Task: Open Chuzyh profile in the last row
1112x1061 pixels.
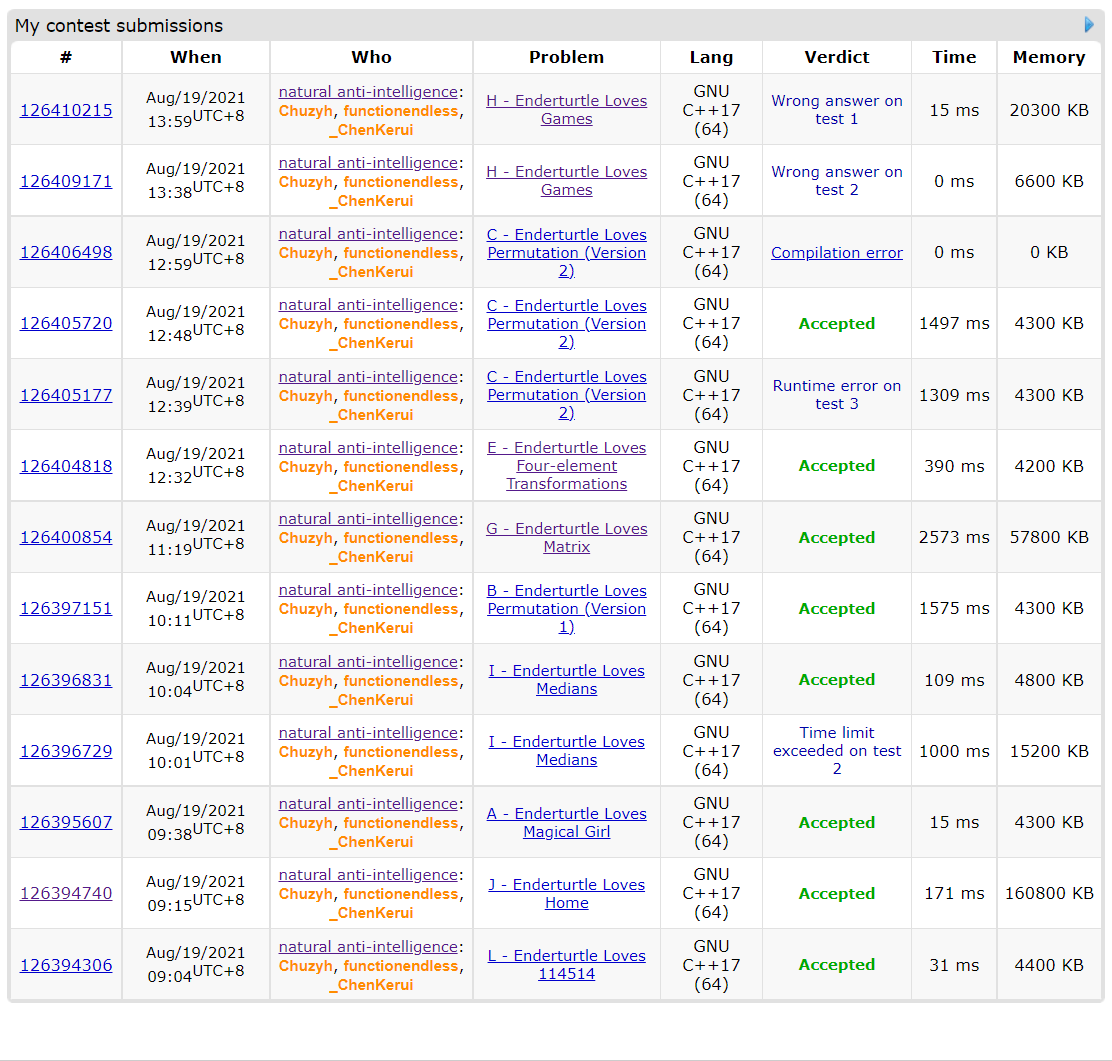Action: pyautogui.click(x=305, y=966)
